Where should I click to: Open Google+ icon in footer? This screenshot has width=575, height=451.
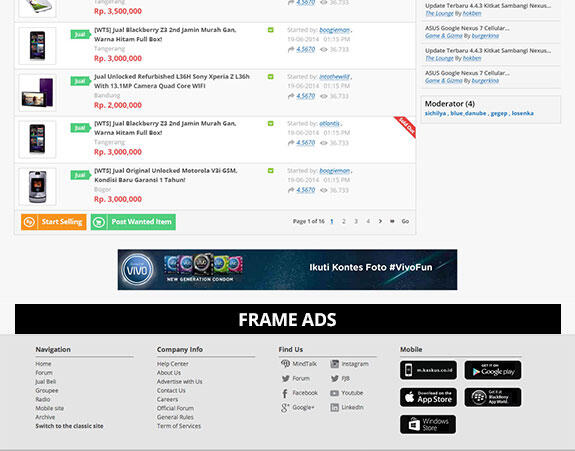pyautogui.click(x=285, y=407)
